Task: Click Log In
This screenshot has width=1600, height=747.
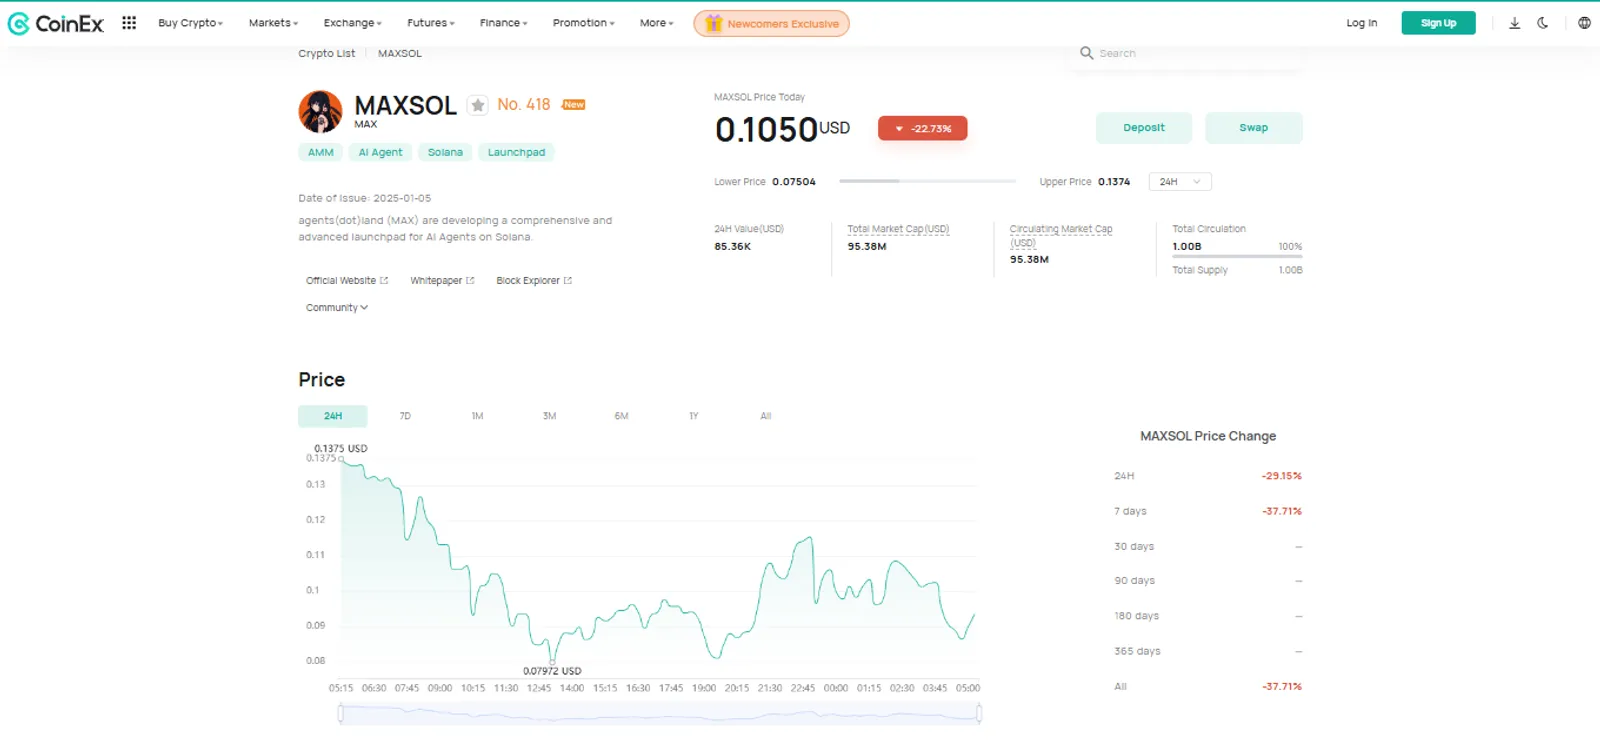Action: click(x=1361, y=23)
